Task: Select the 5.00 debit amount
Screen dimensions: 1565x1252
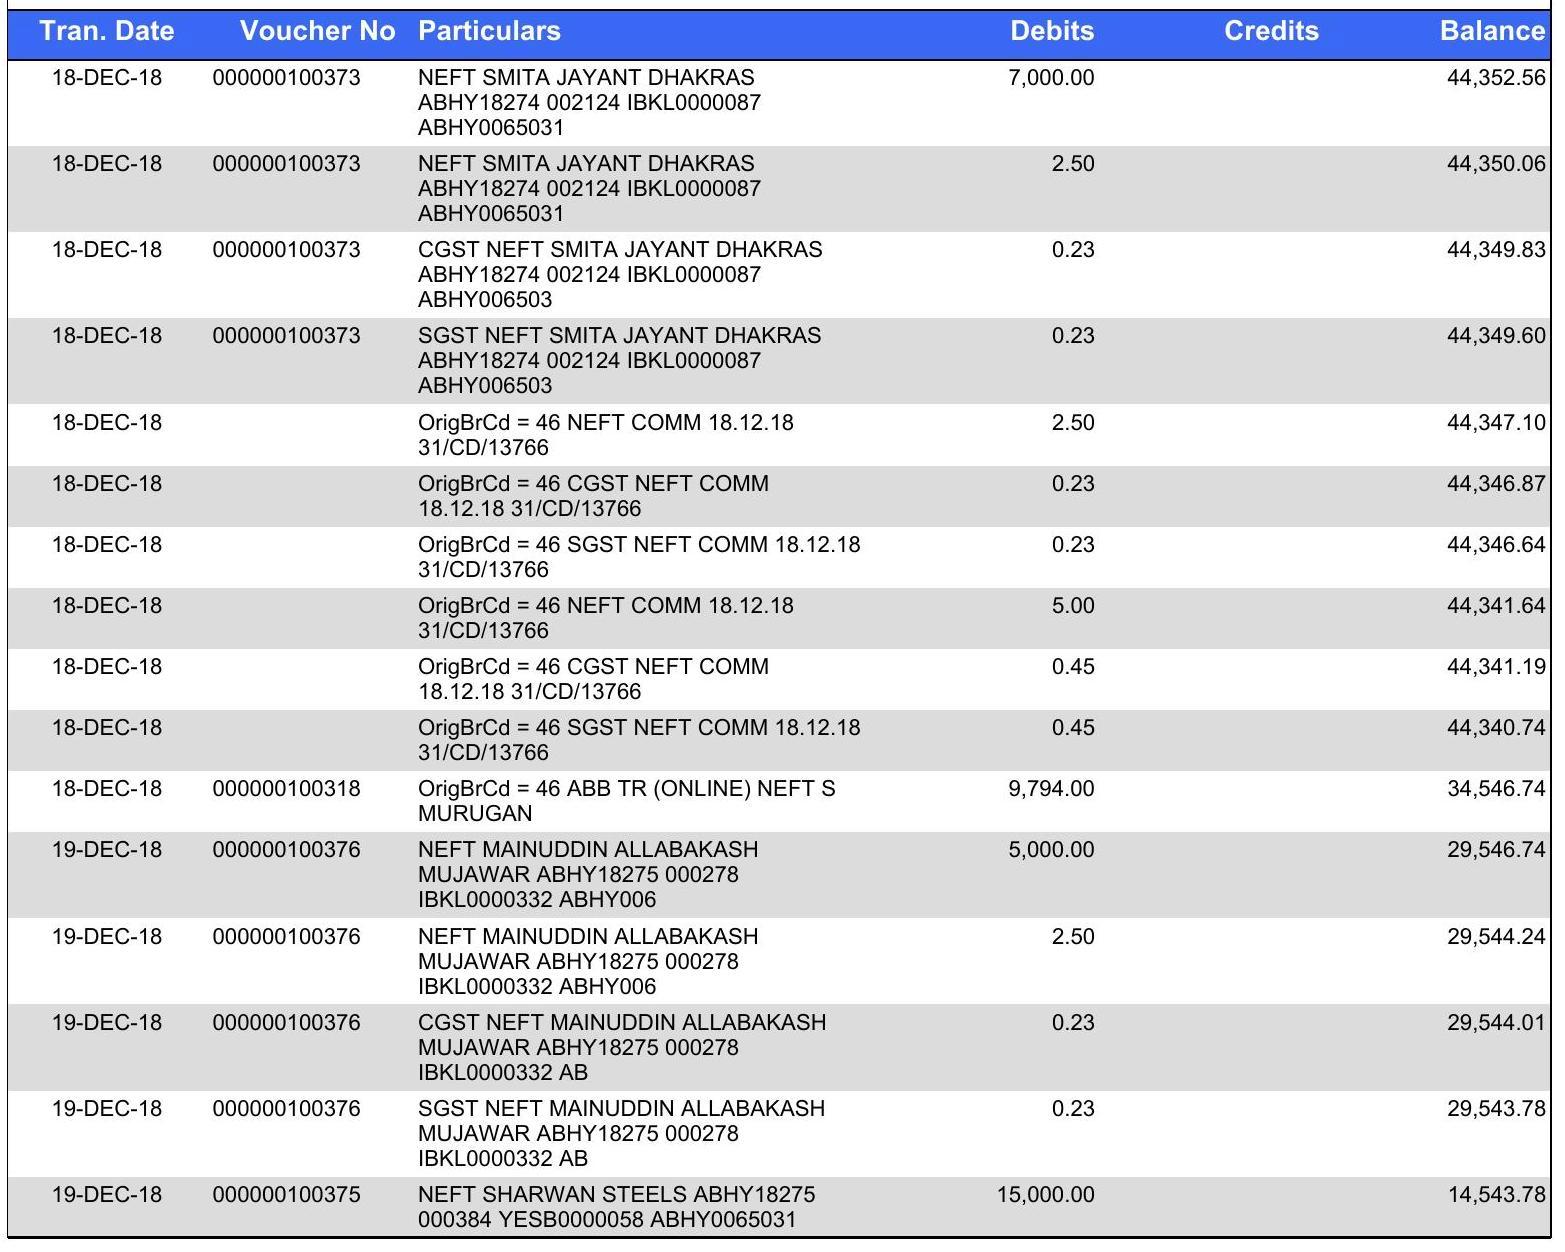Action: coord(1073,606)
